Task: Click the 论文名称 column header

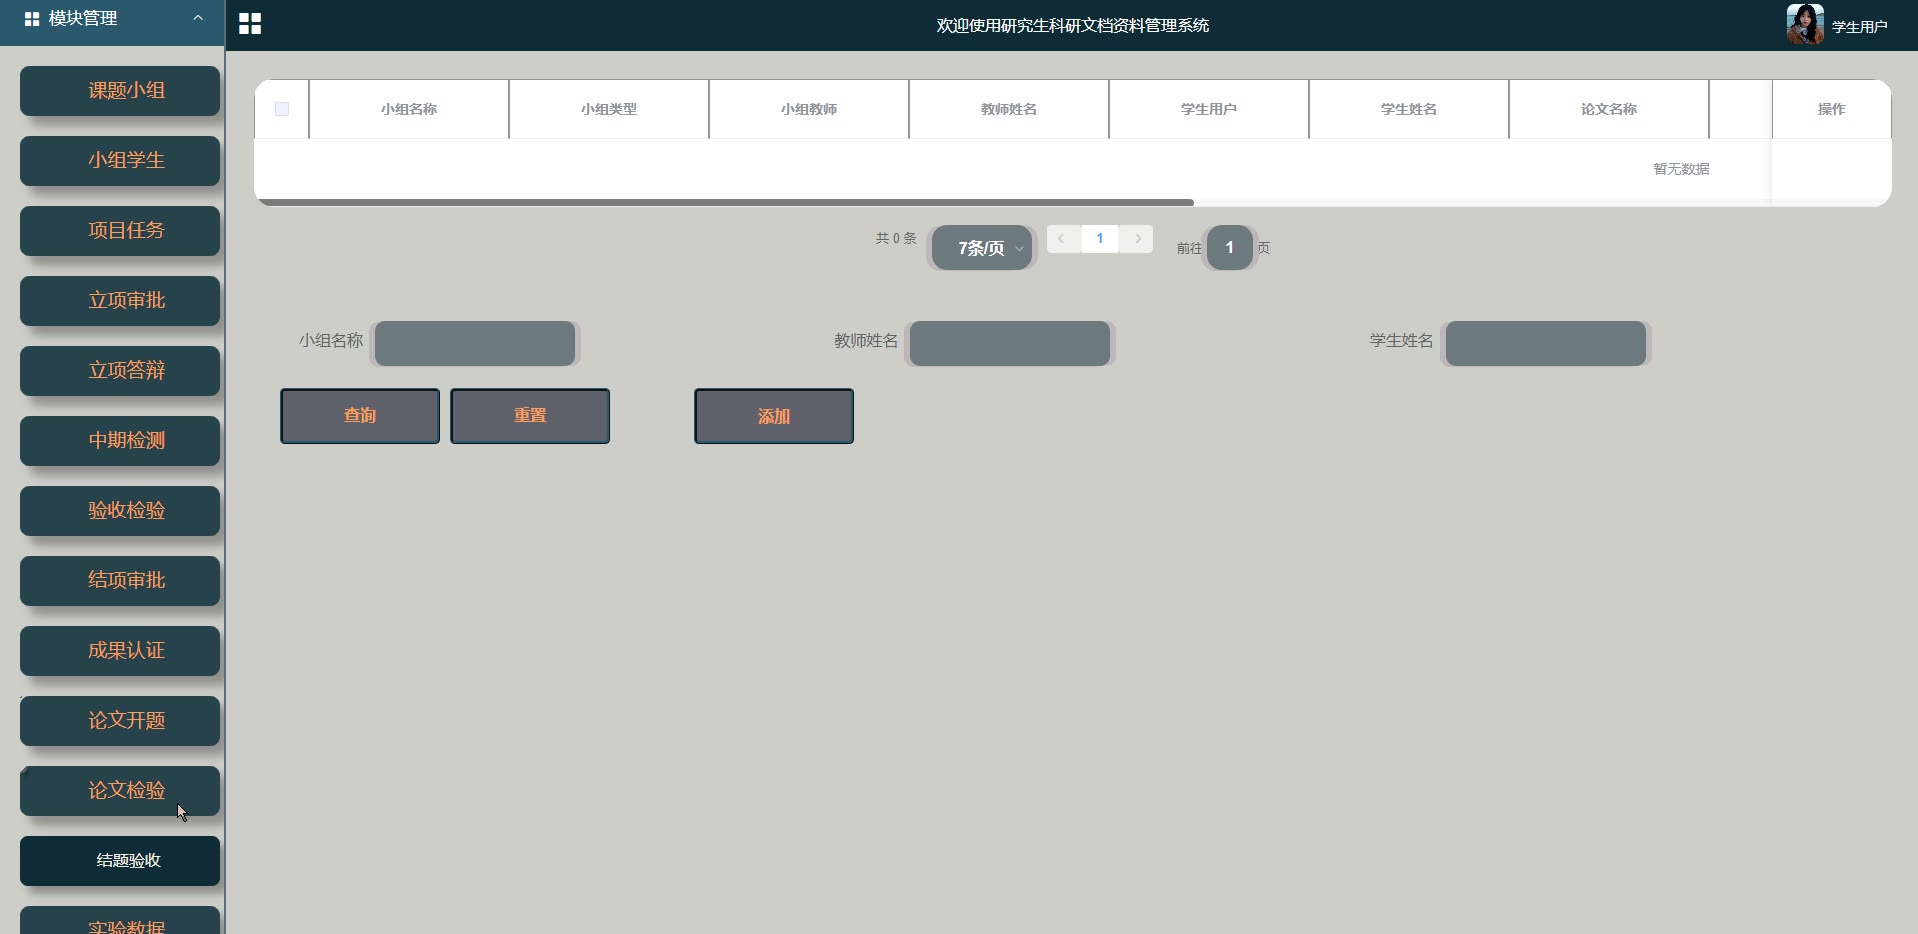Action: point(1609,109)
